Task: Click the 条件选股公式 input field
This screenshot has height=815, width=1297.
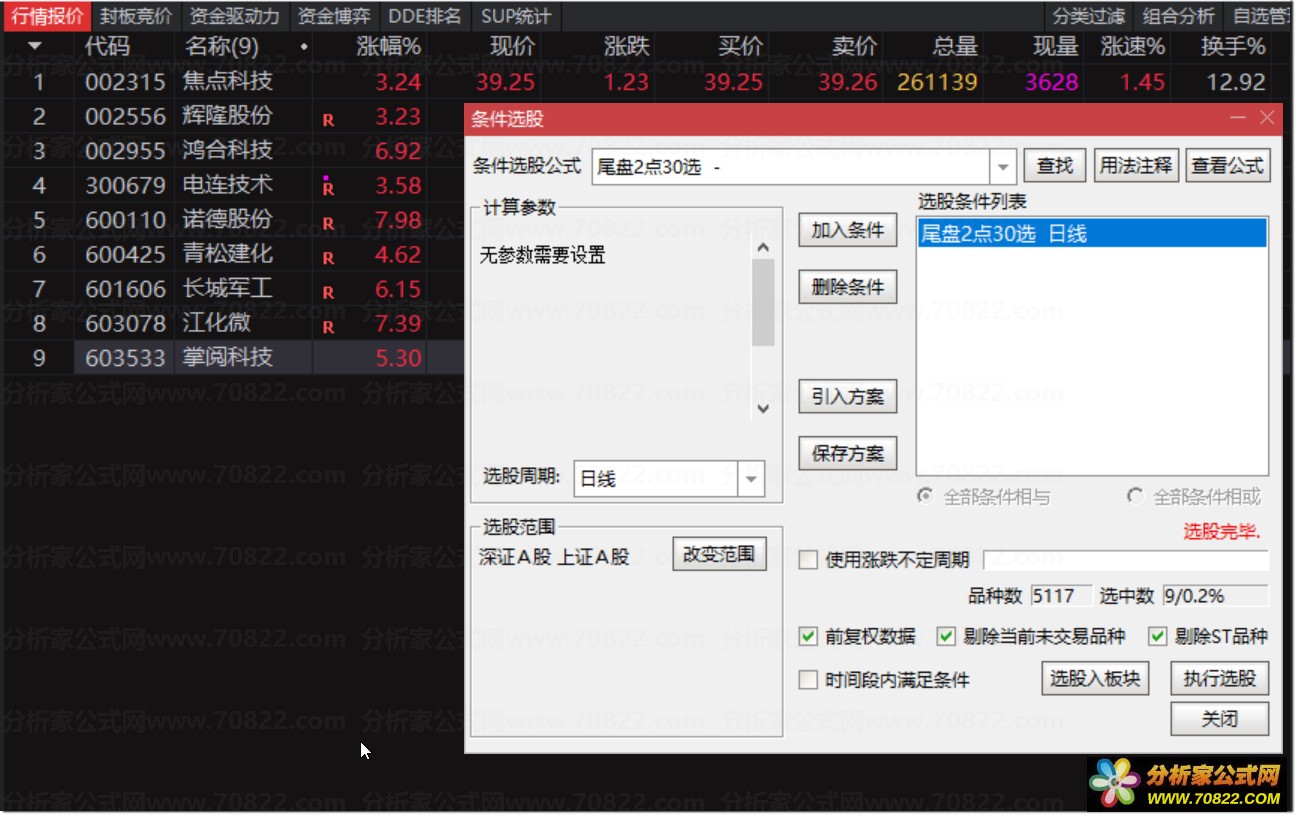Action: pos(792,167)
